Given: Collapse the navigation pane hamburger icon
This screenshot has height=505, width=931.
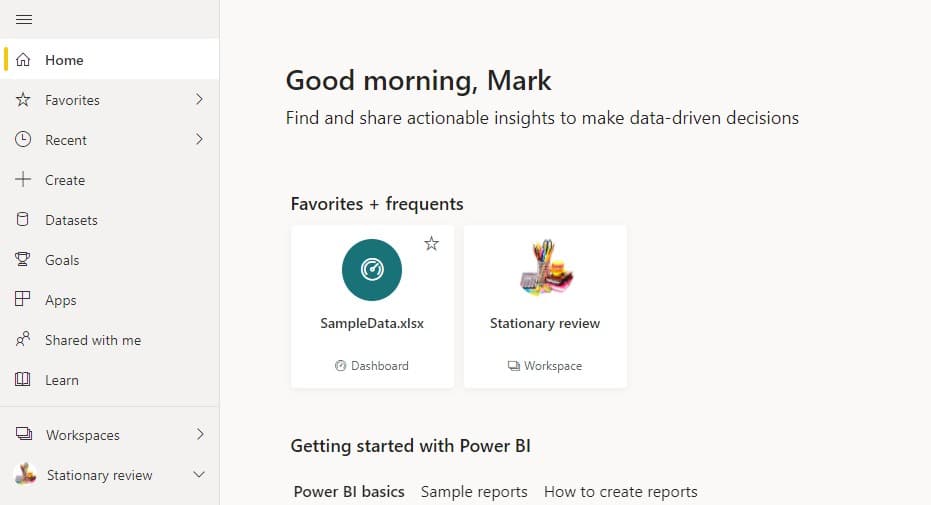Looking at the screenshot, I should click(24, 20).
